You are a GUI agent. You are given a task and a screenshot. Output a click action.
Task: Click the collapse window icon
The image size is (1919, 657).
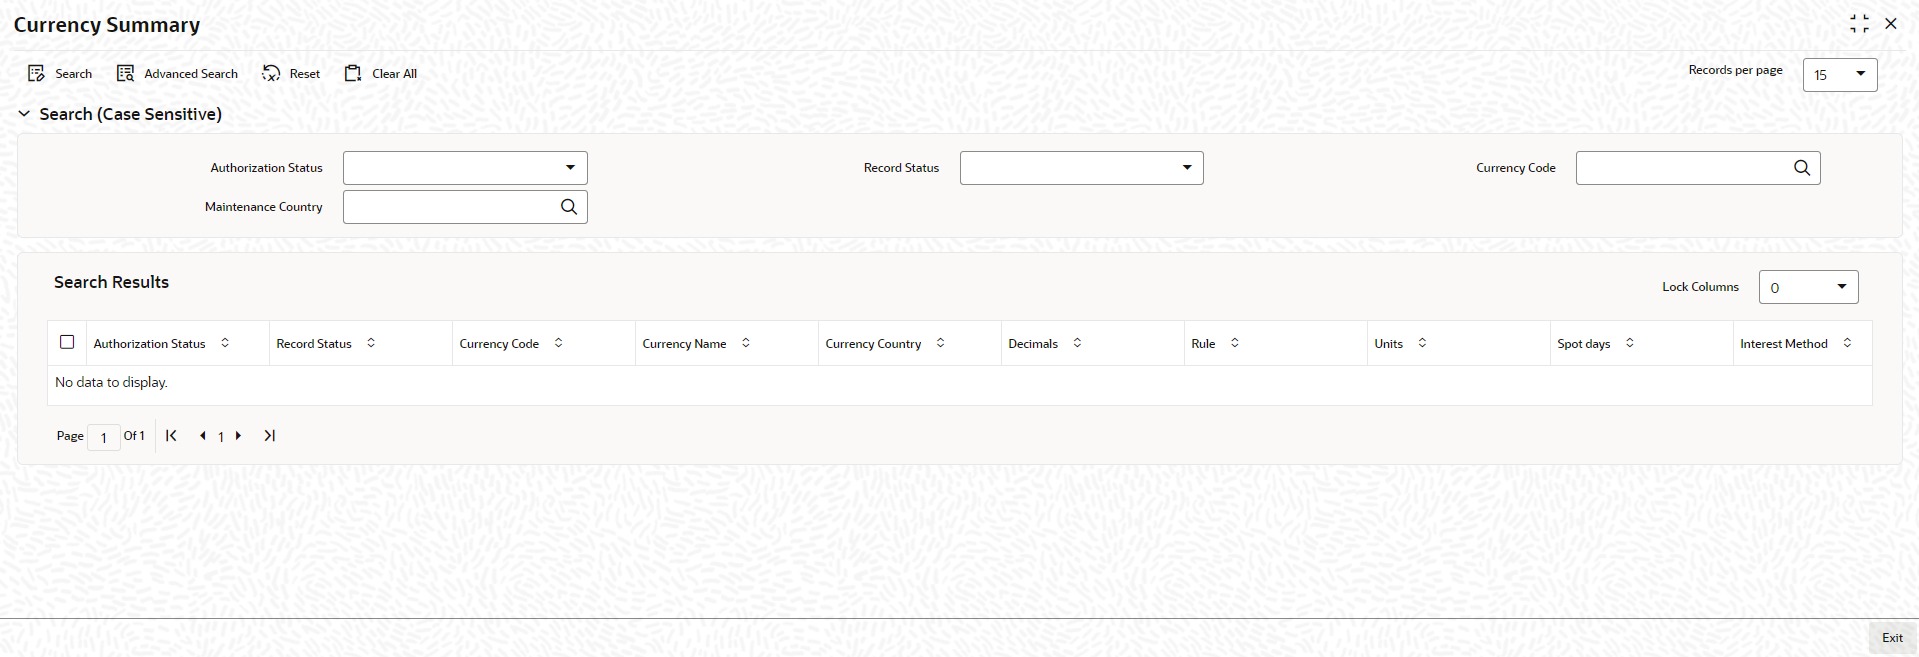(x=1859, y=24)
